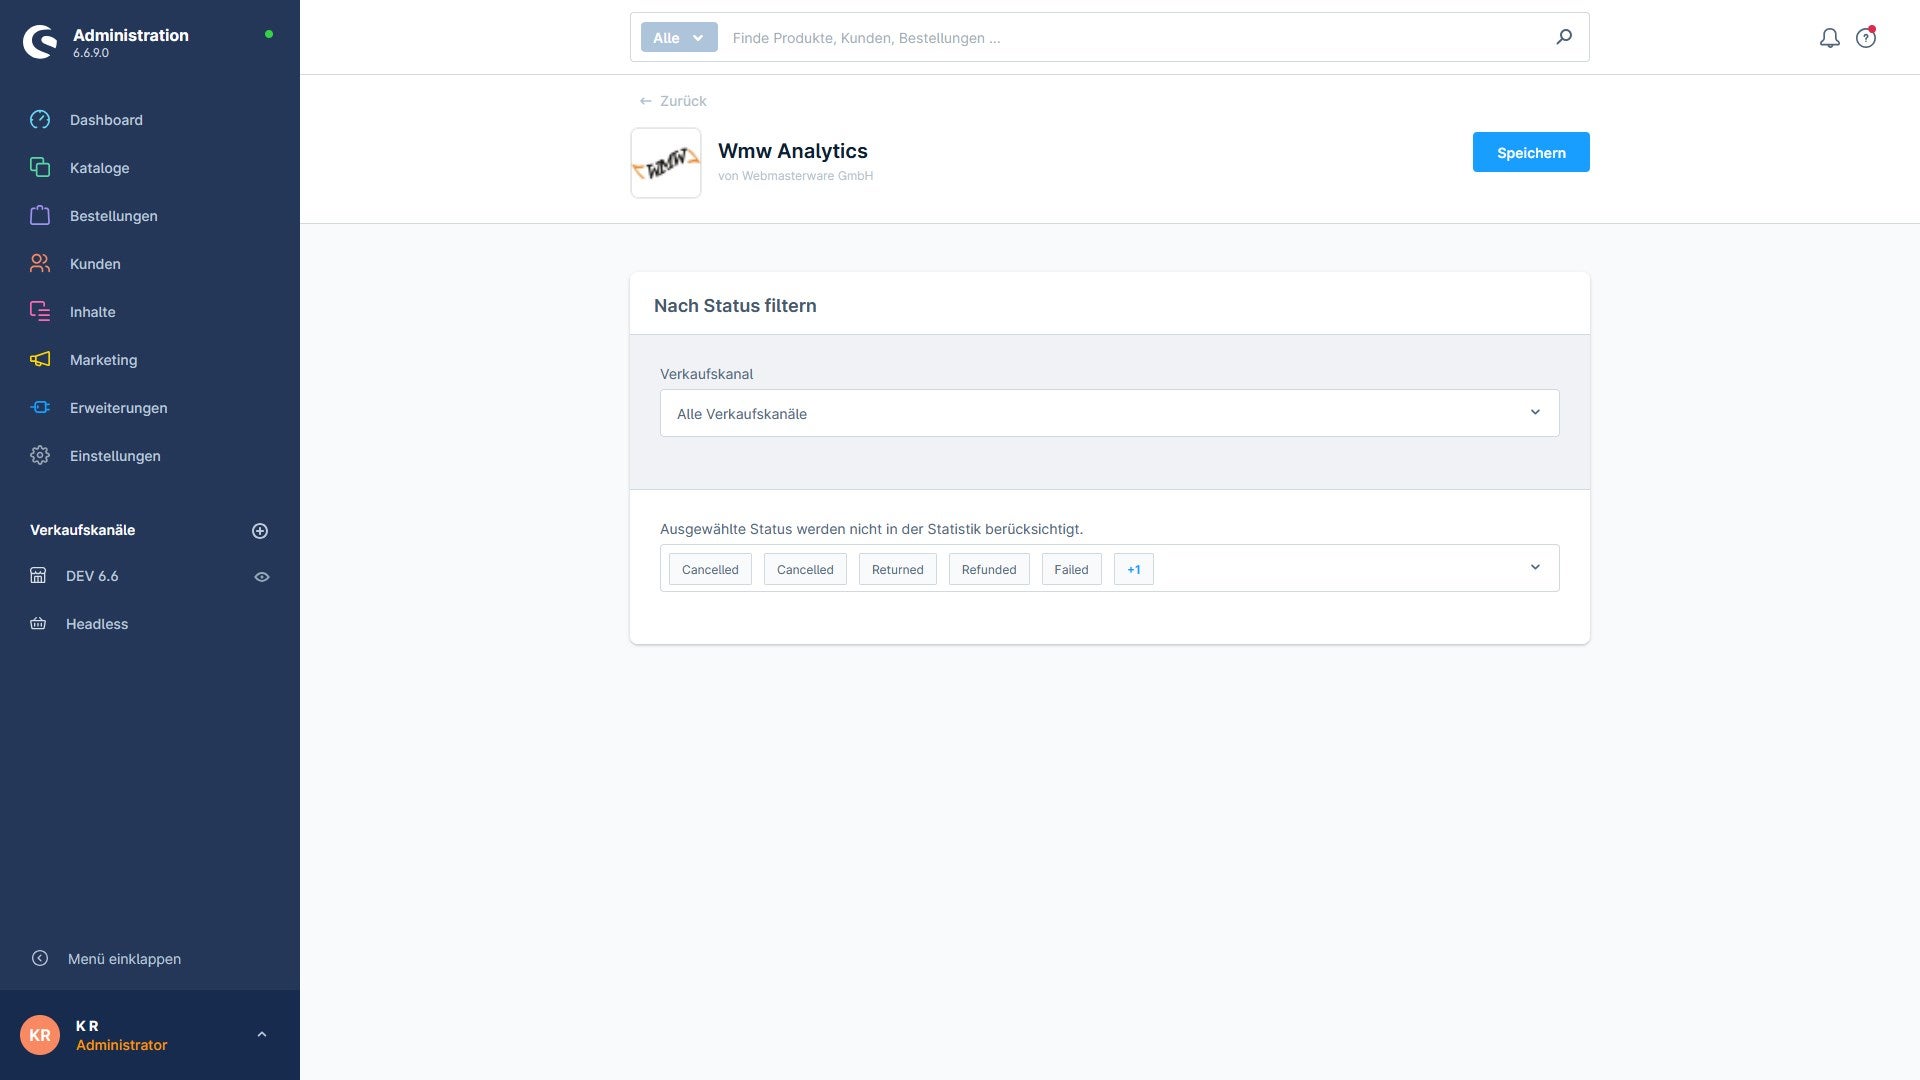Click the Headless basket icon
The width and height of the screenshot is (1920, 1080).
38,624
